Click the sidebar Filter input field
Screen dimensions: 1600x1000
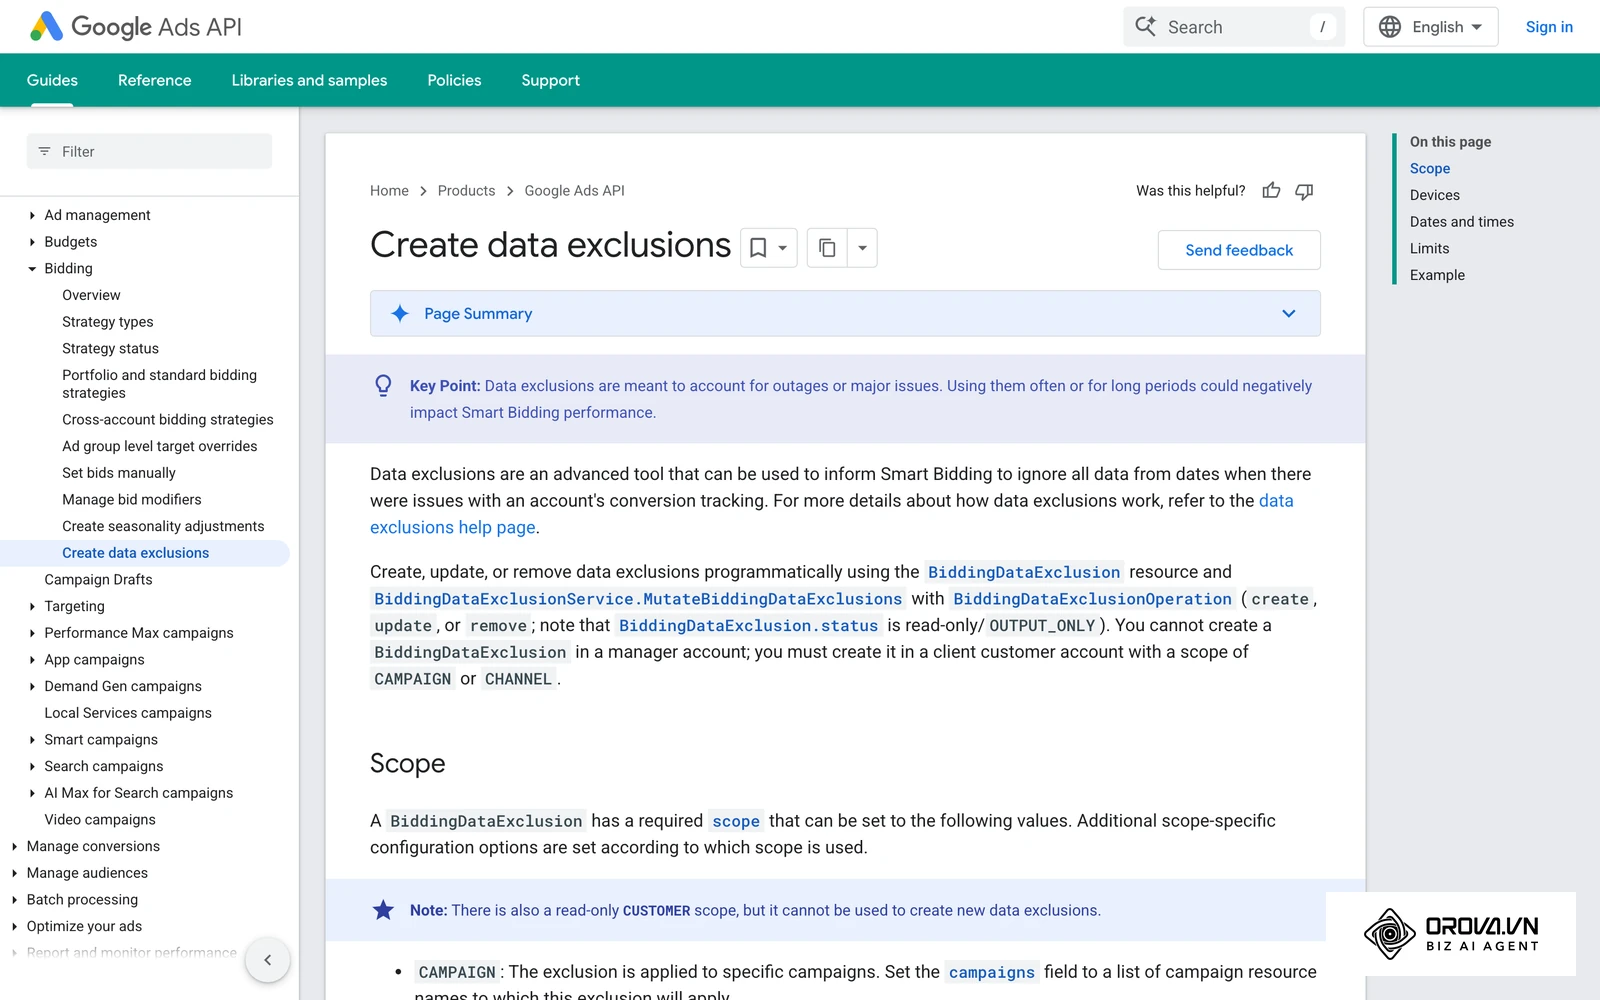(x=149, y=152)
